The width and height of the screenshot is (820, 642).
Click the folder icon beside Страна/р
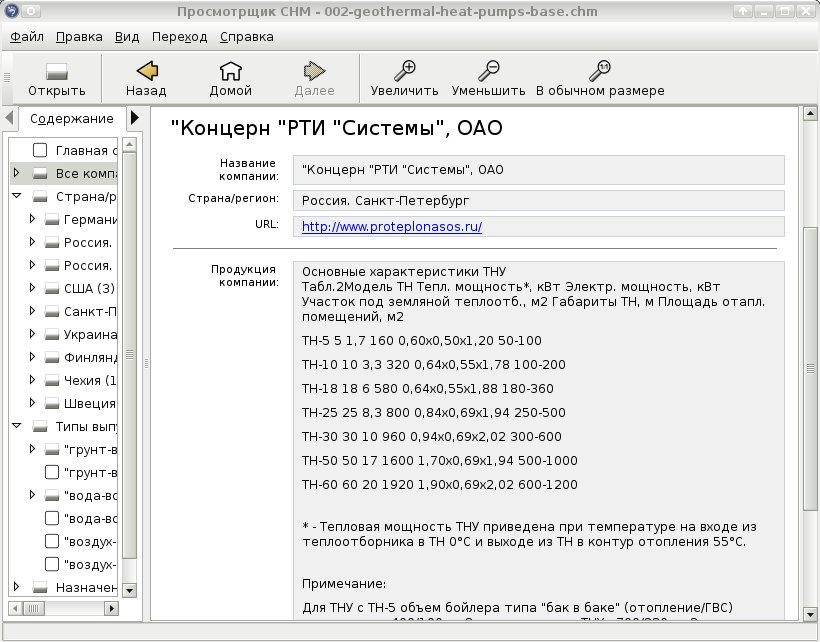tap(40, 197)
